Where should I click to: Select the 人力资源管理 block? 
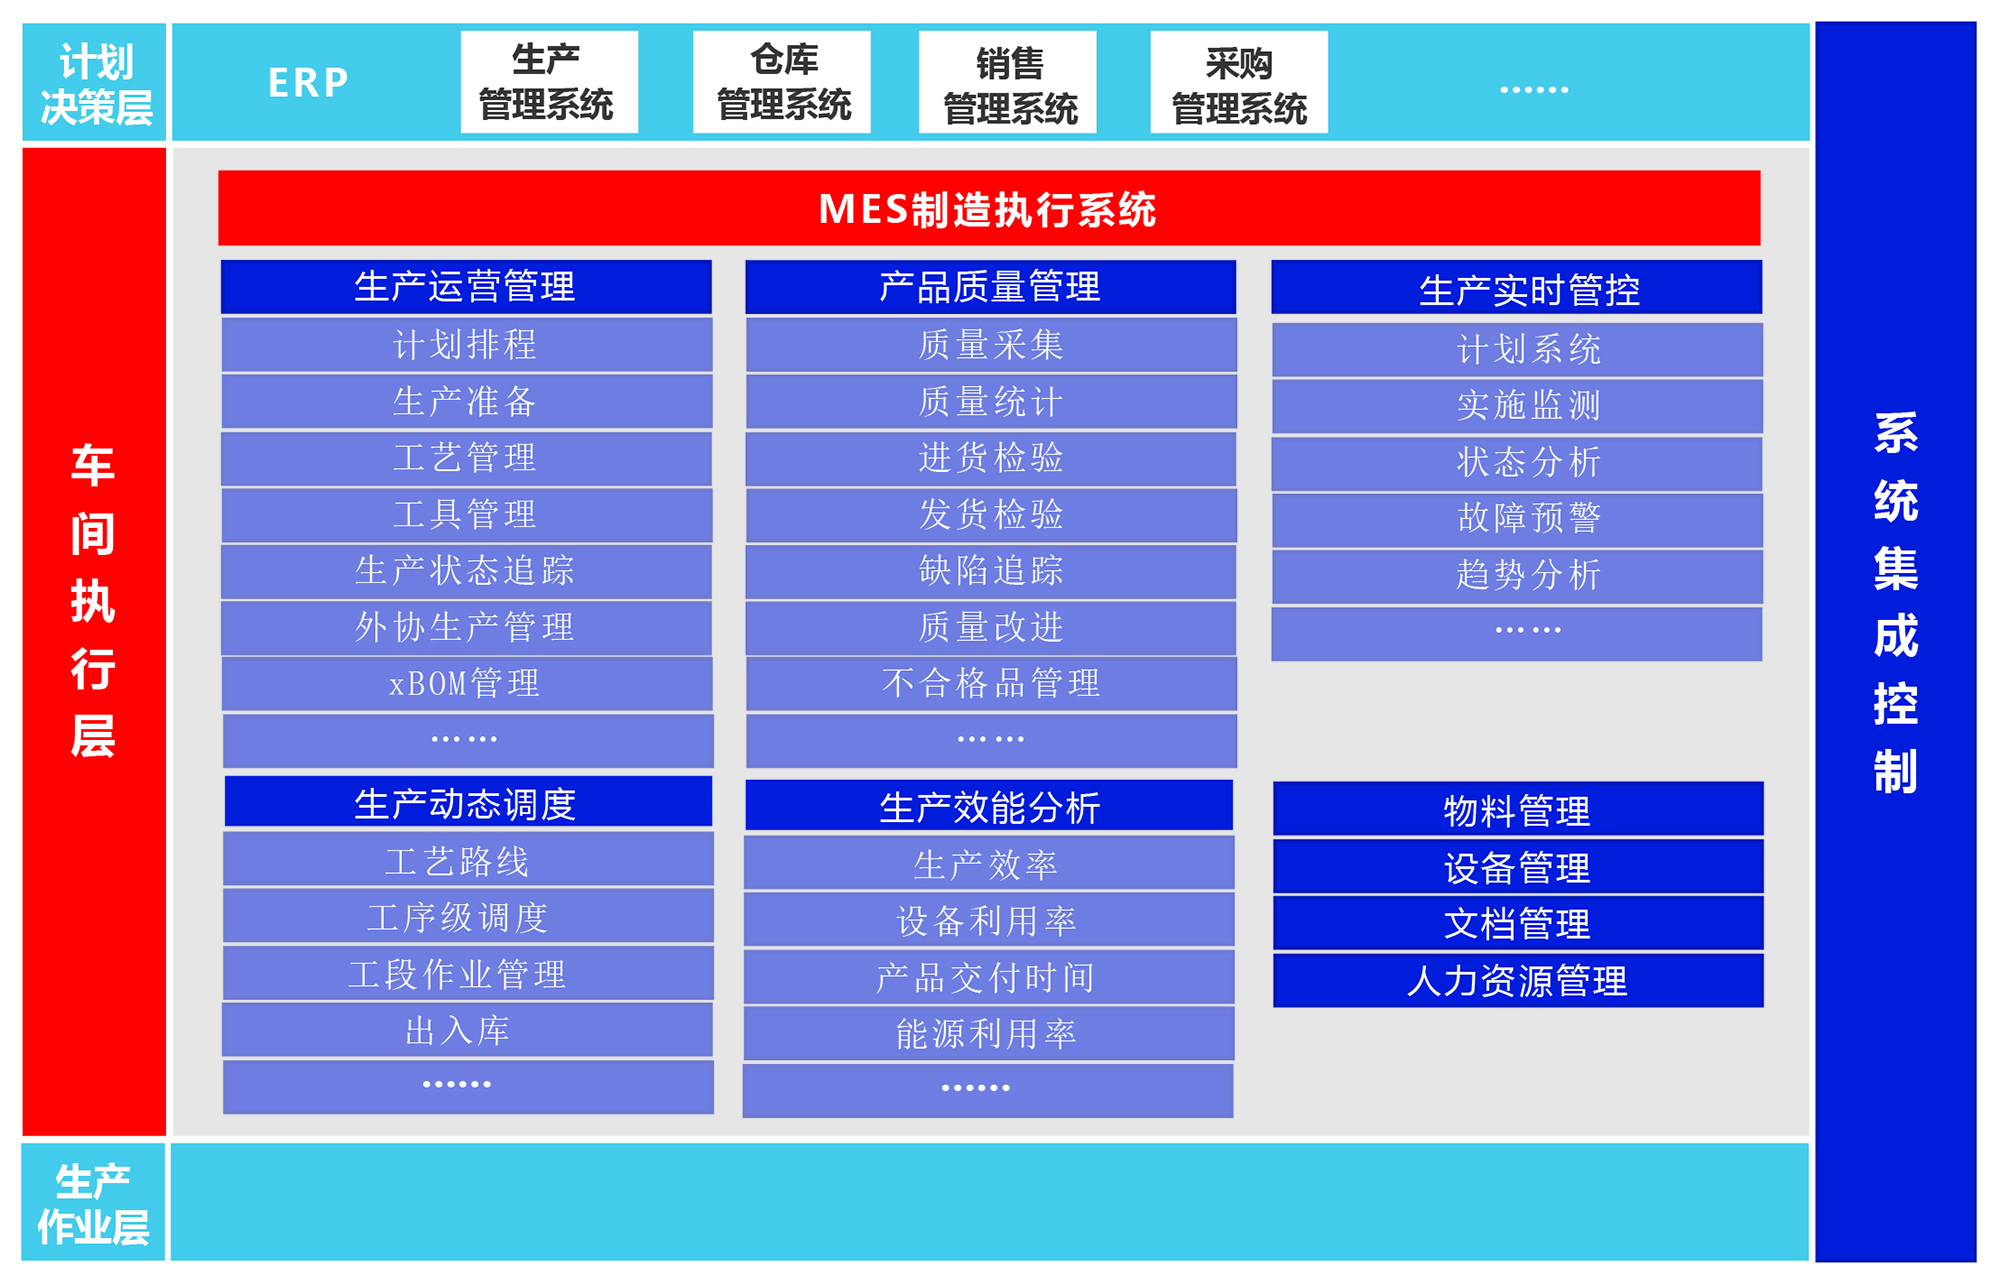coord(1517,981)
